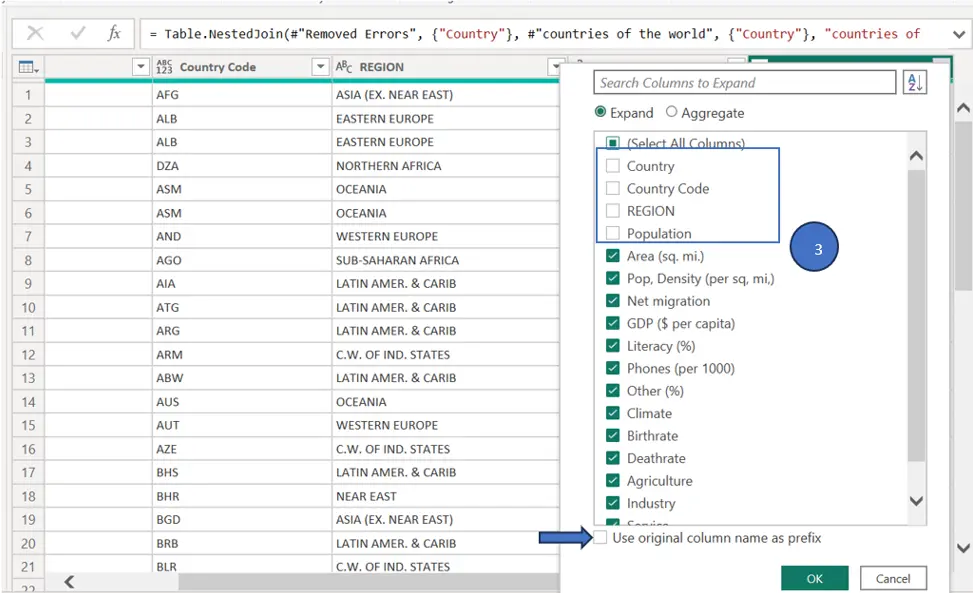Image resolution: width=973 pixels, height=593 pixels.
Task: Uncheck the Net migration checkbox
Action: click(612, 301)
